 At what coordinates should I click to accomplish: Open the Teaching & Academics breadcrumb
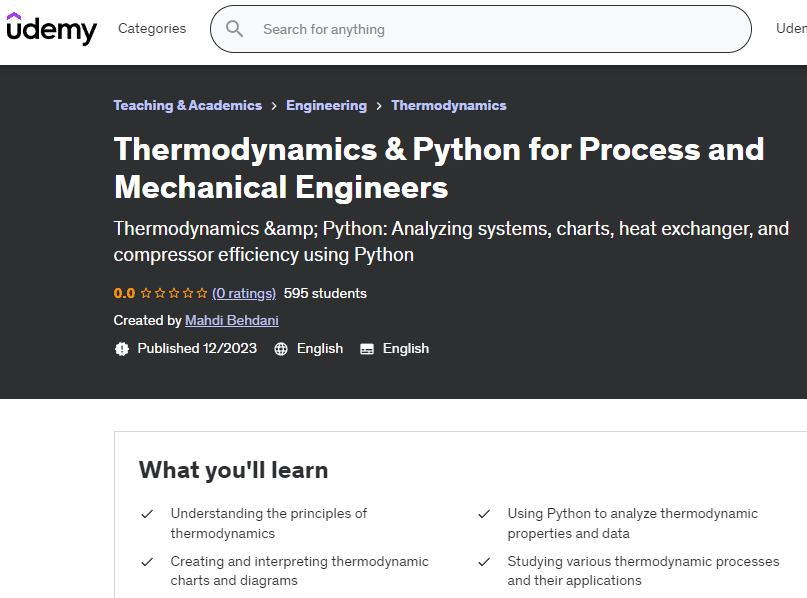pyautogui.click(x=187, y=106)
